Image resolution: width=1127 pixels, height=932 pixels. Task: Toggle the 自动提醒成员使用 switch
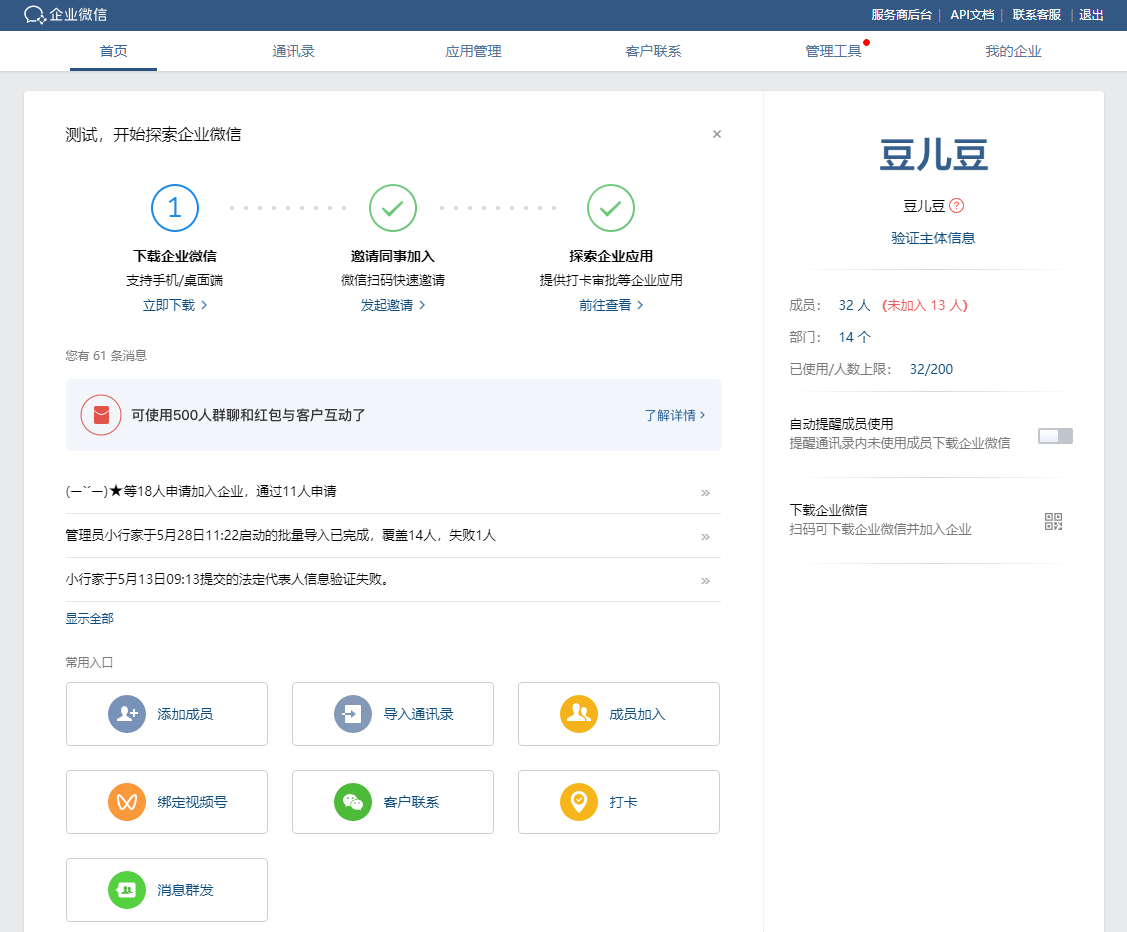point(1055,436)
